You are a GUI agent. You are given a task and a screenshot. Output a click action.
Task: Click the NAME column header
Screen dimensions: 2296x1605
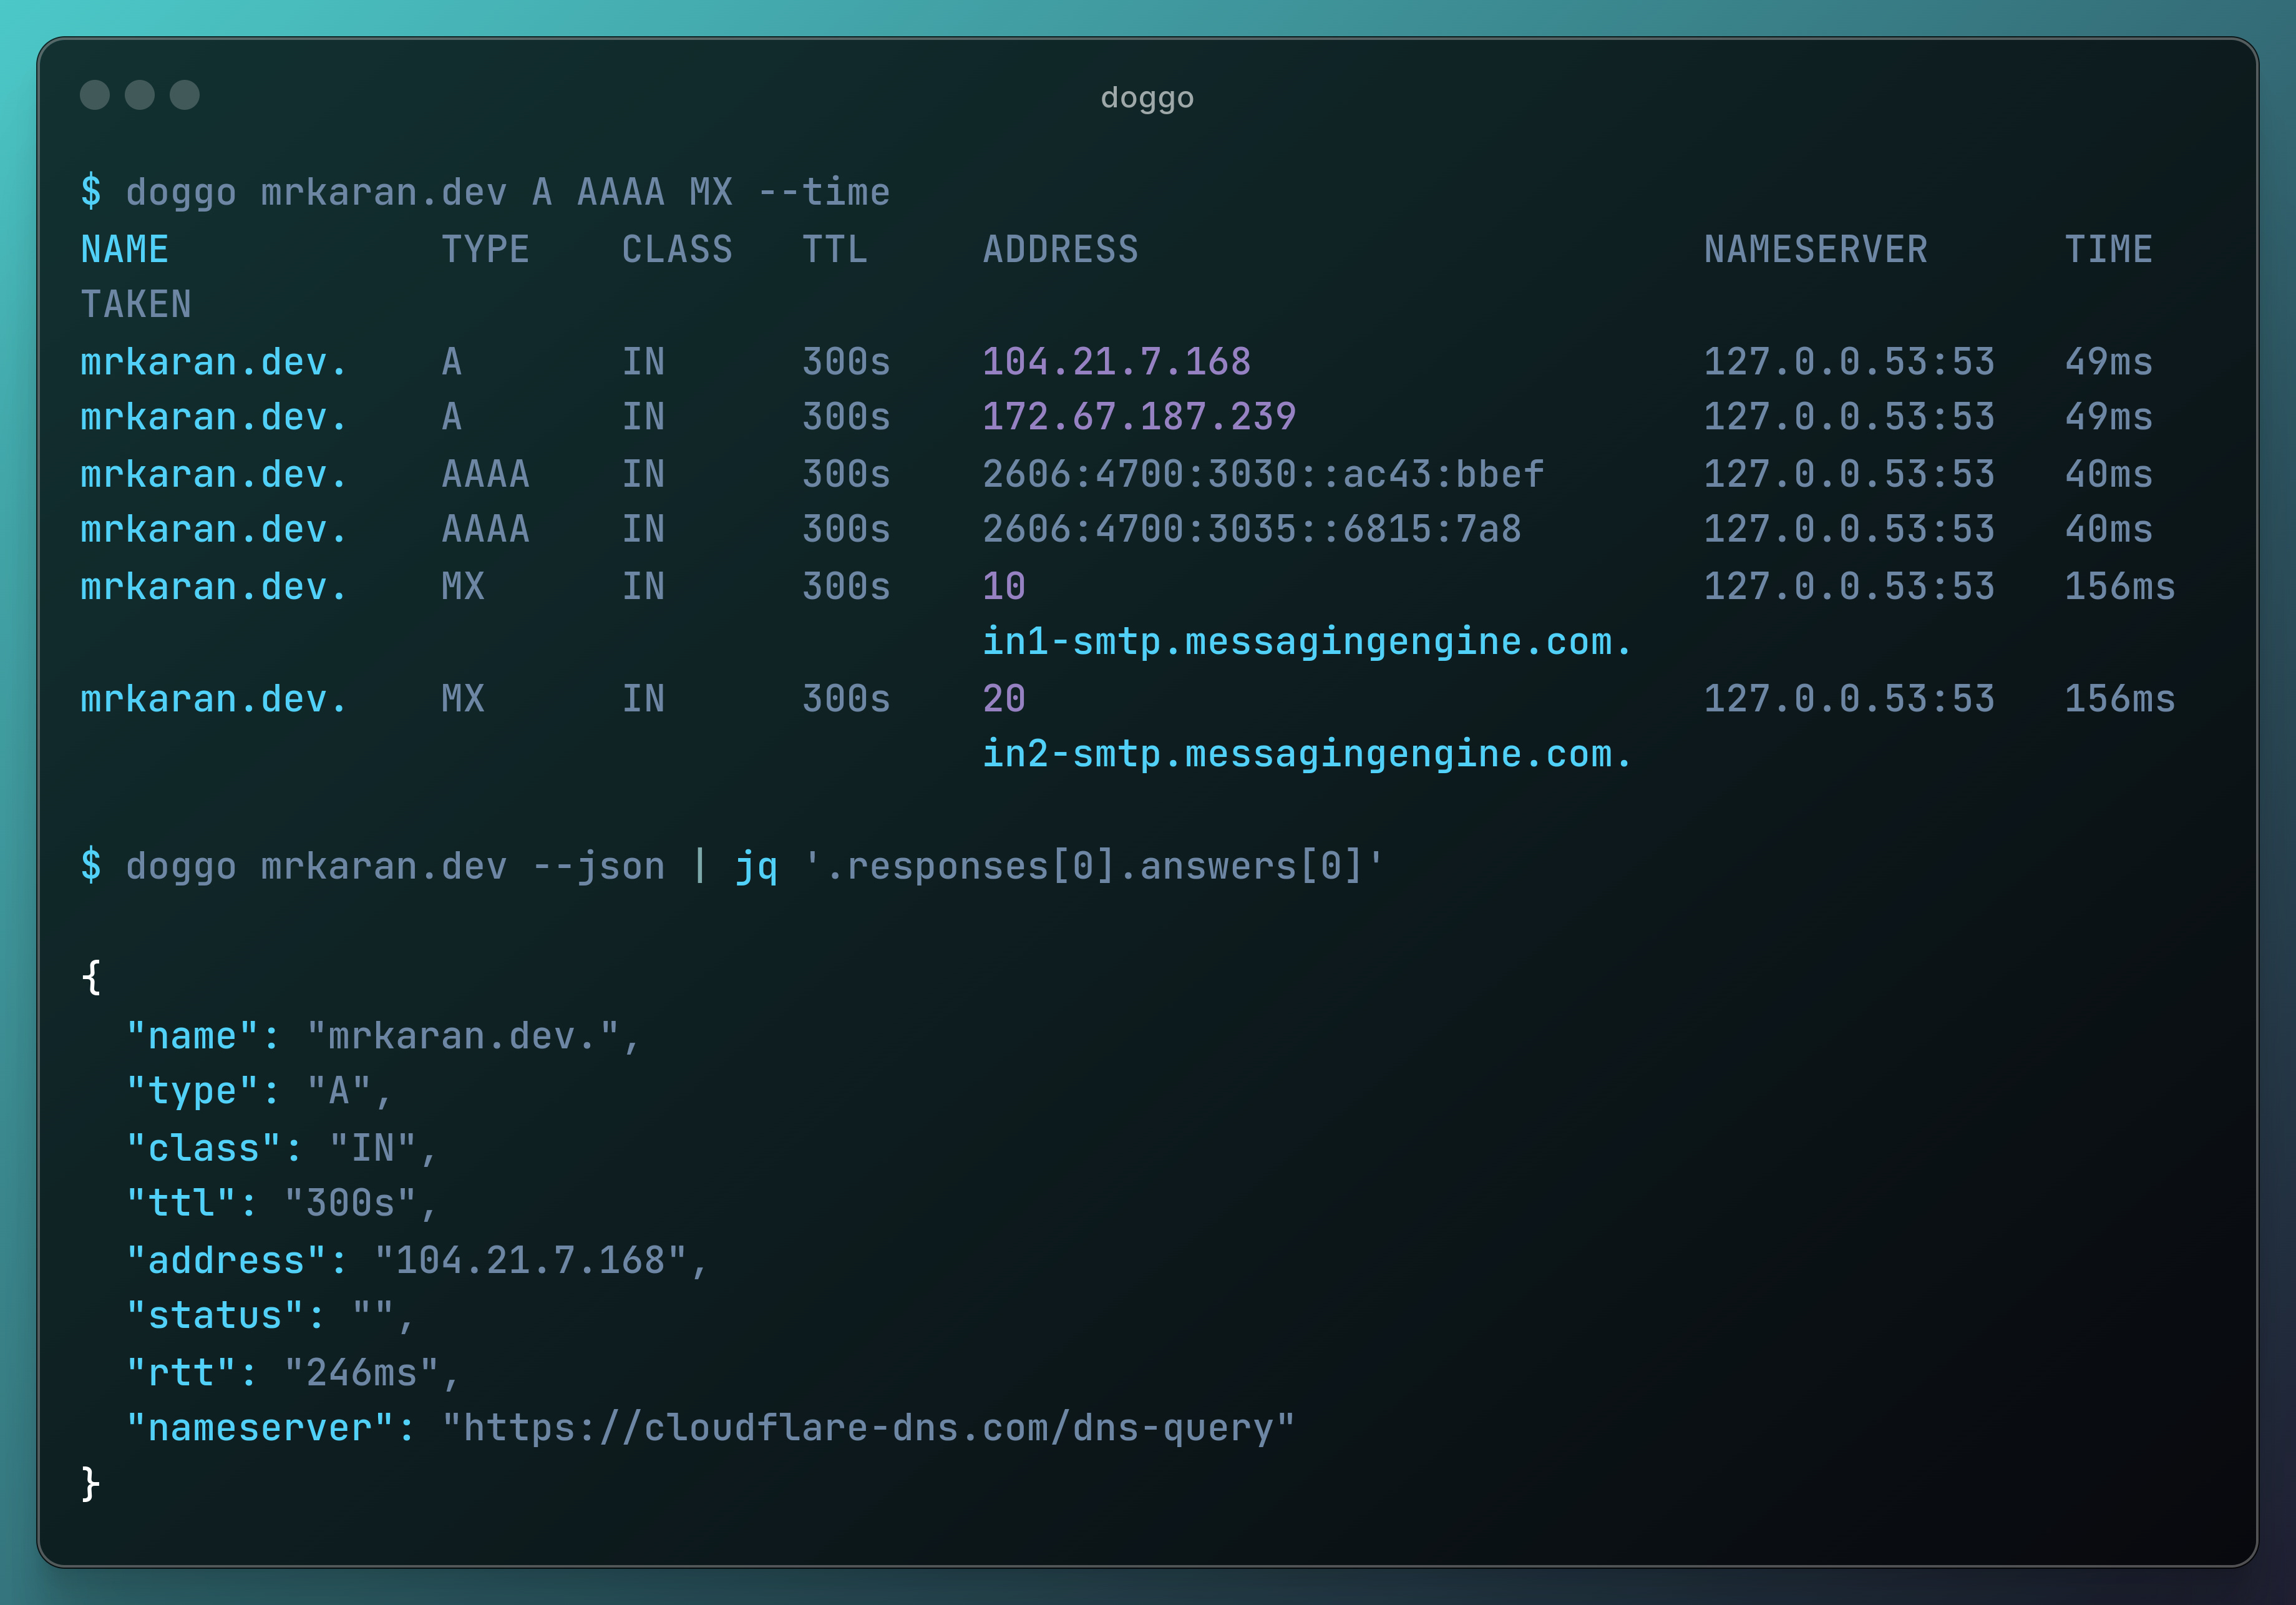(x=124, y=249)
